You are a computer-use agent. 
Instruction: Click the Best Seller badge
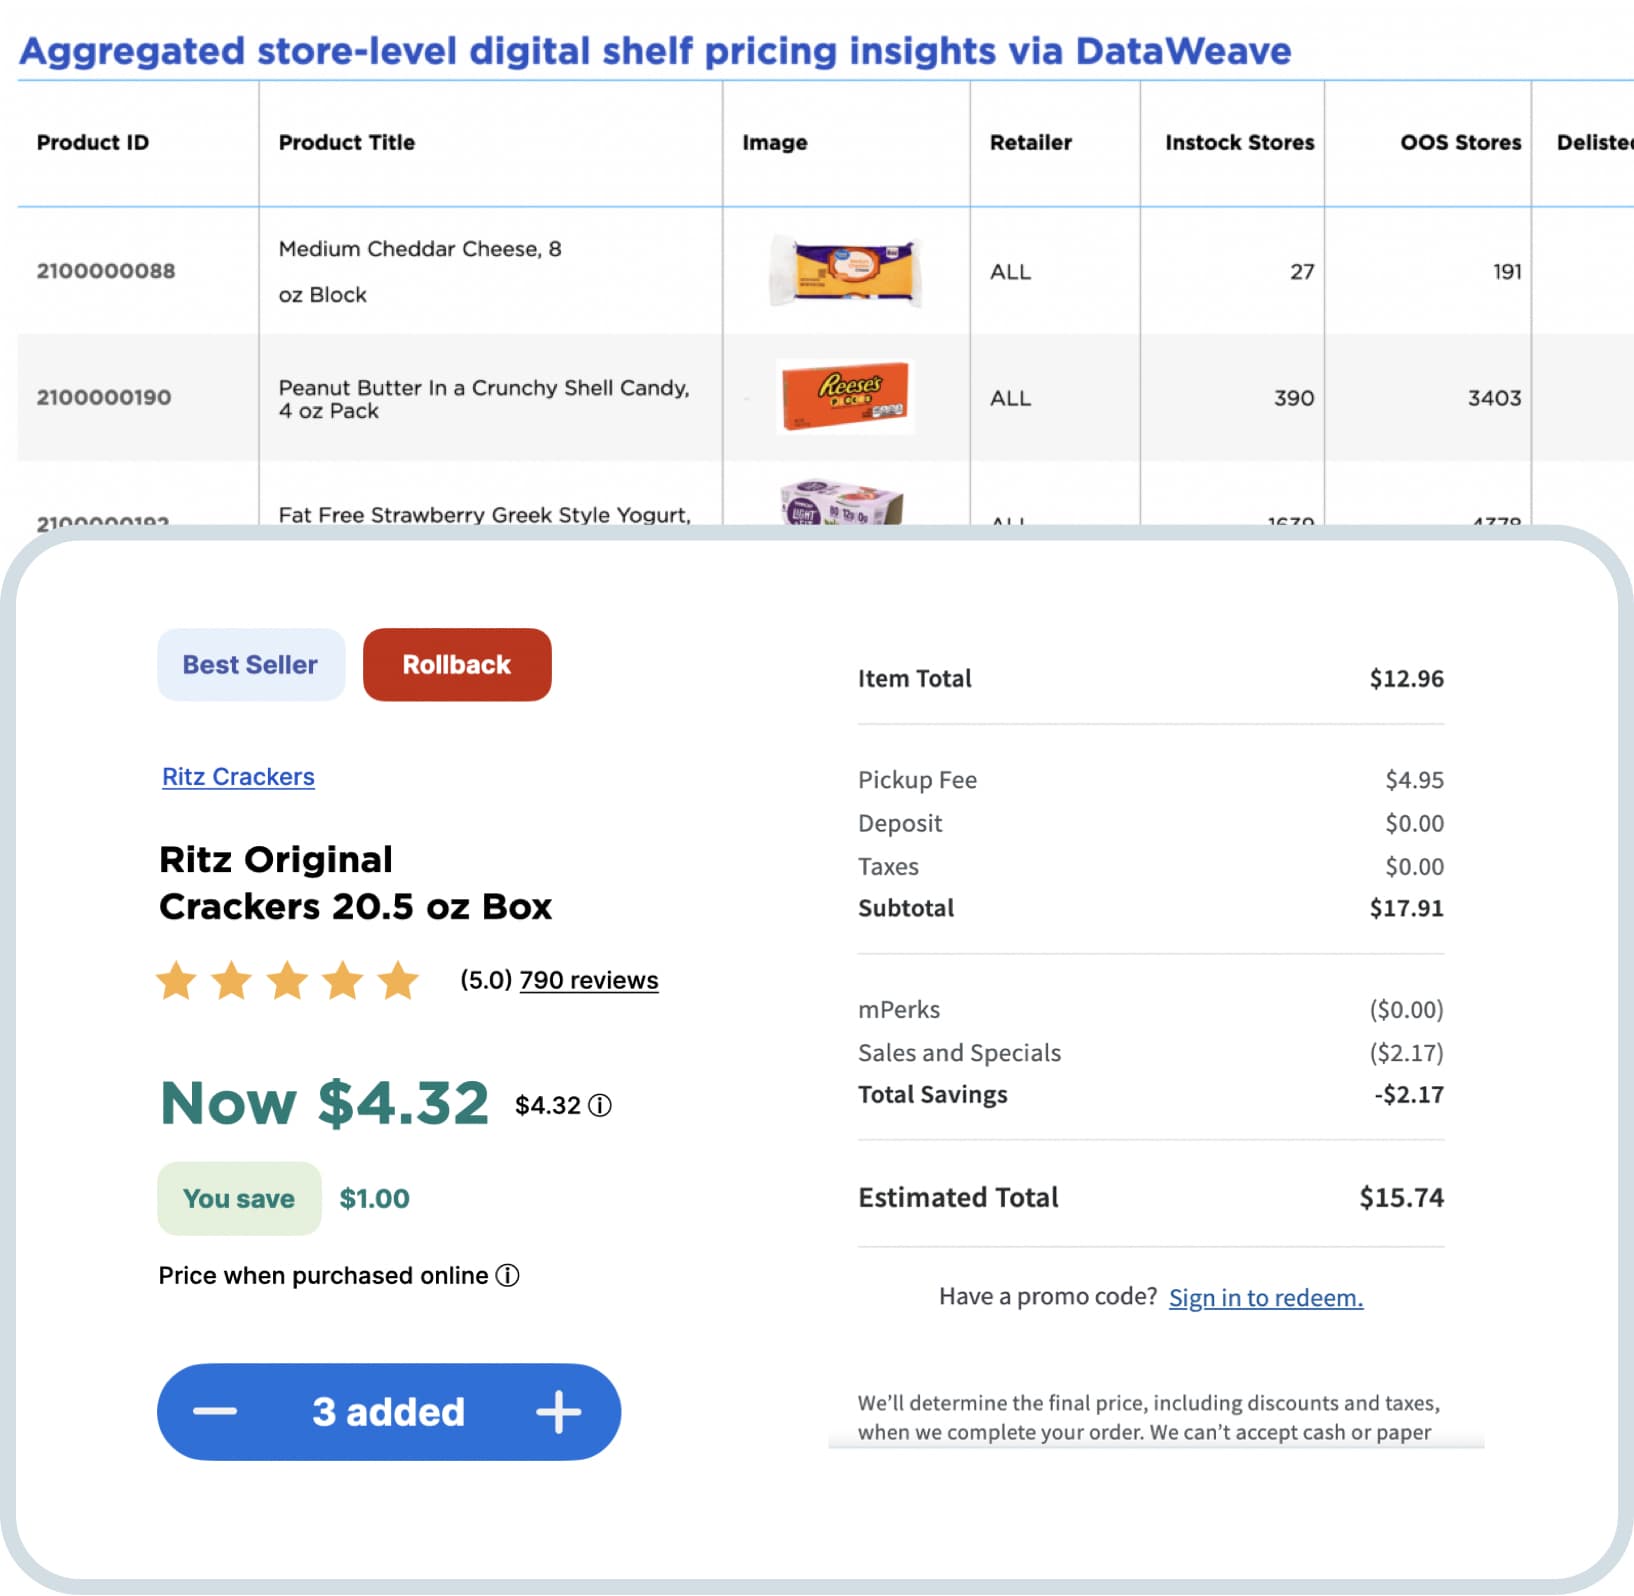(251, 665)
